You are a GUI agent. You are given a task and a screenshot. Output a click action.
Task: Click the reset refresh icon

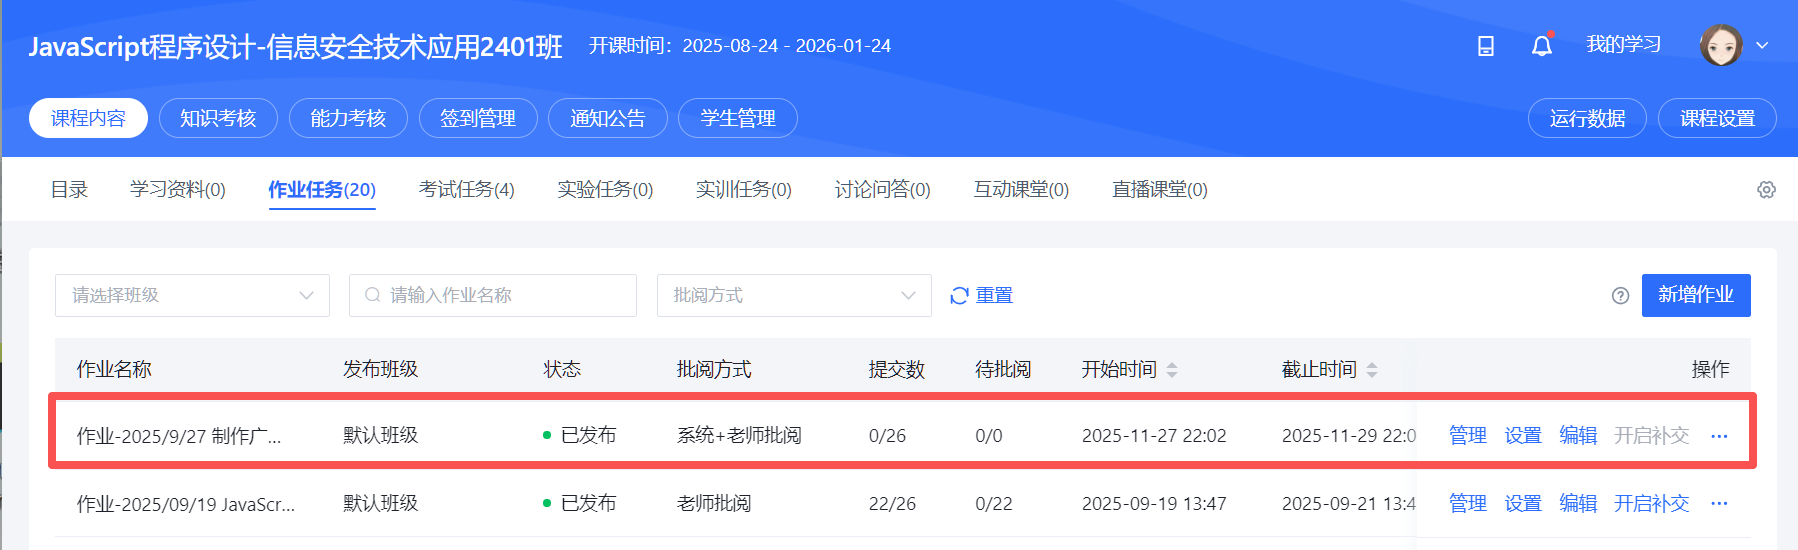[959, 296]
